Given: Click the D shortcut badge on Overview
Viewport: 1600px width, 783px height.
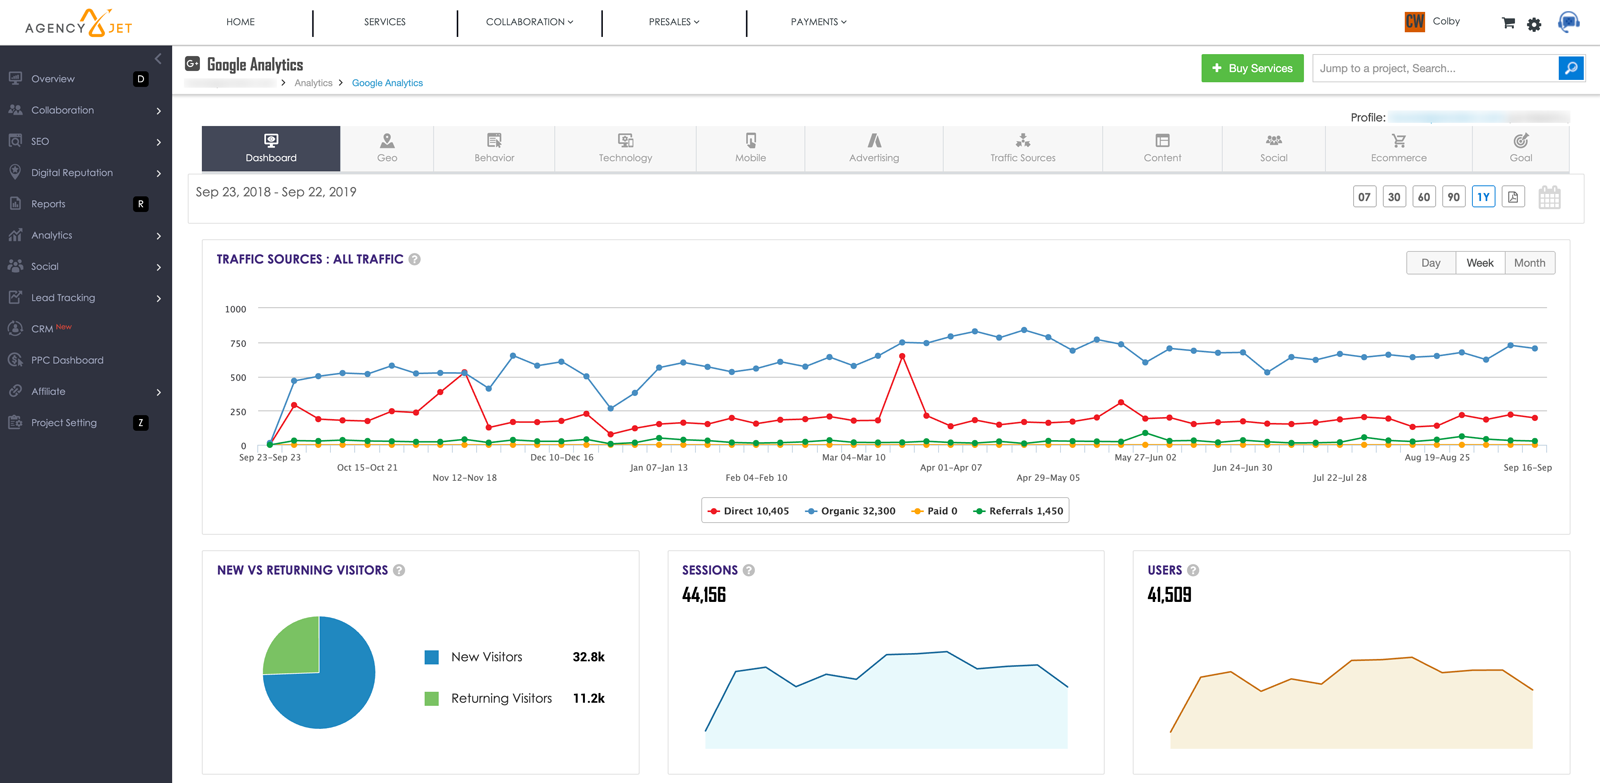Looking at the screenshot, I should coord(141,79).
